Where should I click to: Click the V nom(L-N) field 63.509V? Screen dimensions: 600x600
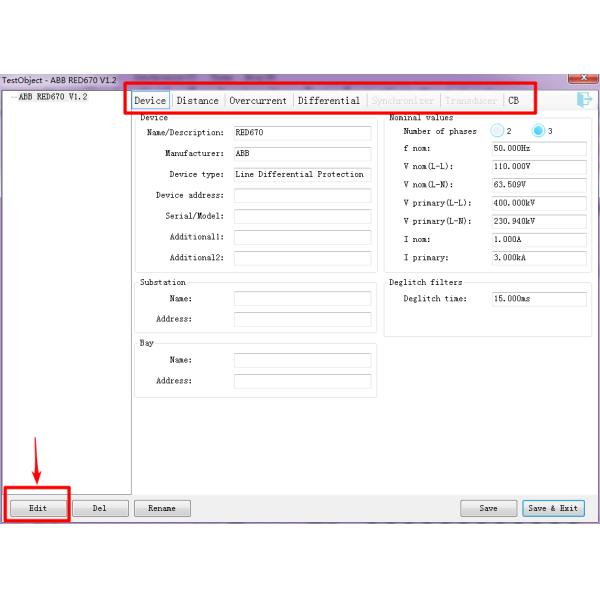pos(539,185)
